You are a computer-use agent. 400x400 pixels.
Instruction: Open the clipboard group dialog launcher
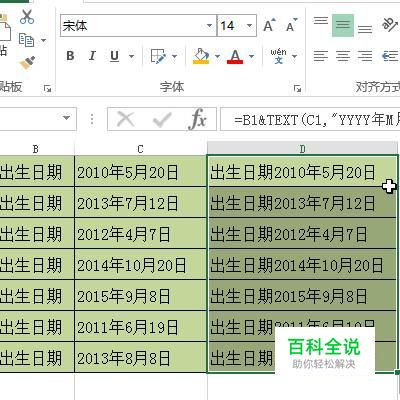pyautogui.click(x=47, y=88)
